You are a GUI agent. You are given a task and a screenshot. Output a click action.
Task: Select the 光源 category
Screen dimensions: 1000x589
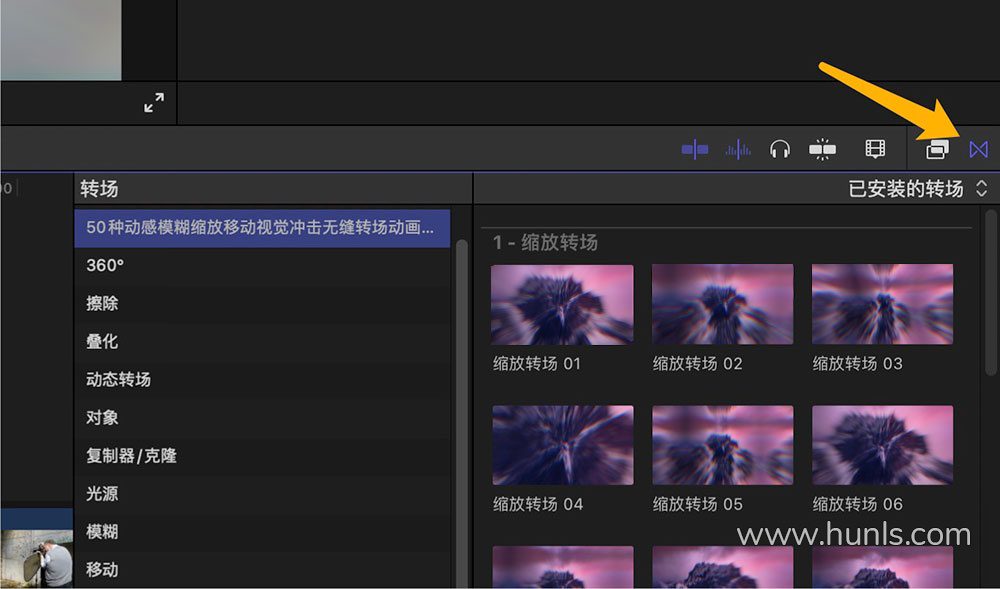[x=262, y=493]
